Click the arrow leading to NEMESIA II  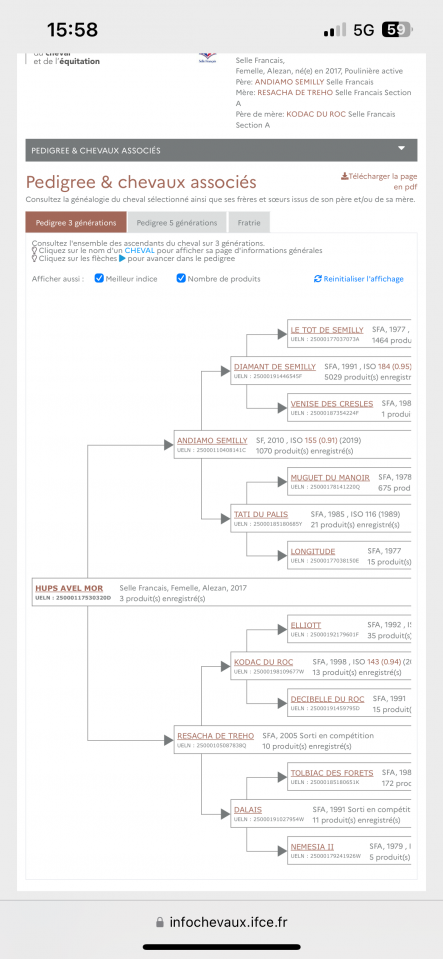click(282, 851)
